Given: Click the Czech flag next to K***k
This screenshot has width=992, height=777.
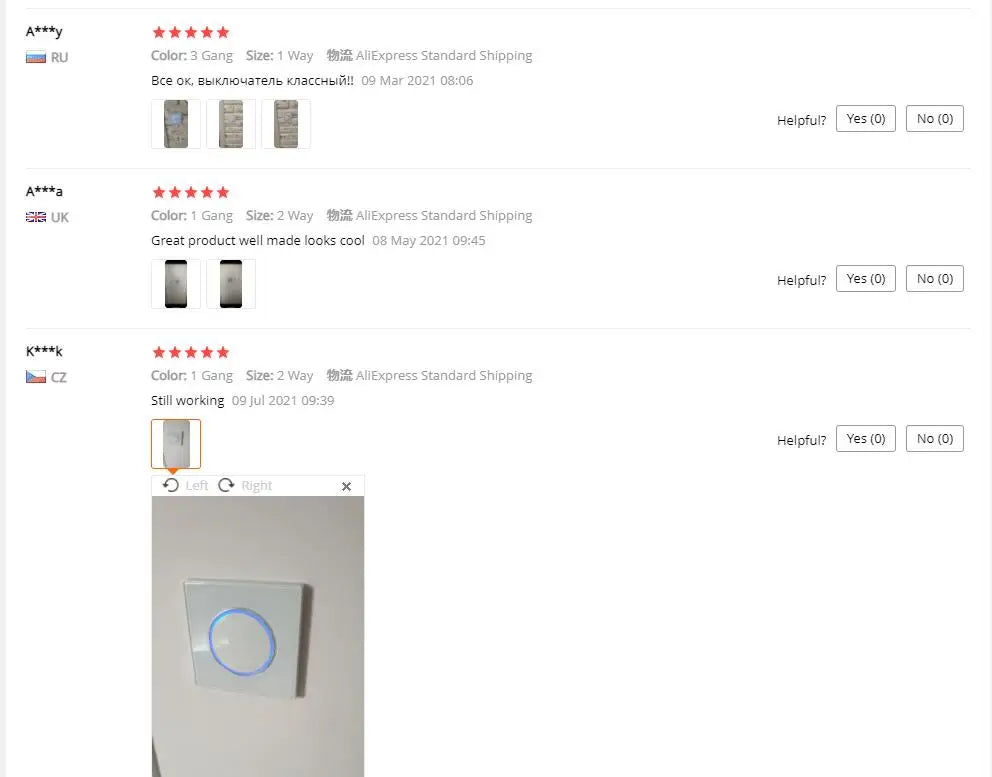Looking at the screenshot, I should [x=33, y=377].
